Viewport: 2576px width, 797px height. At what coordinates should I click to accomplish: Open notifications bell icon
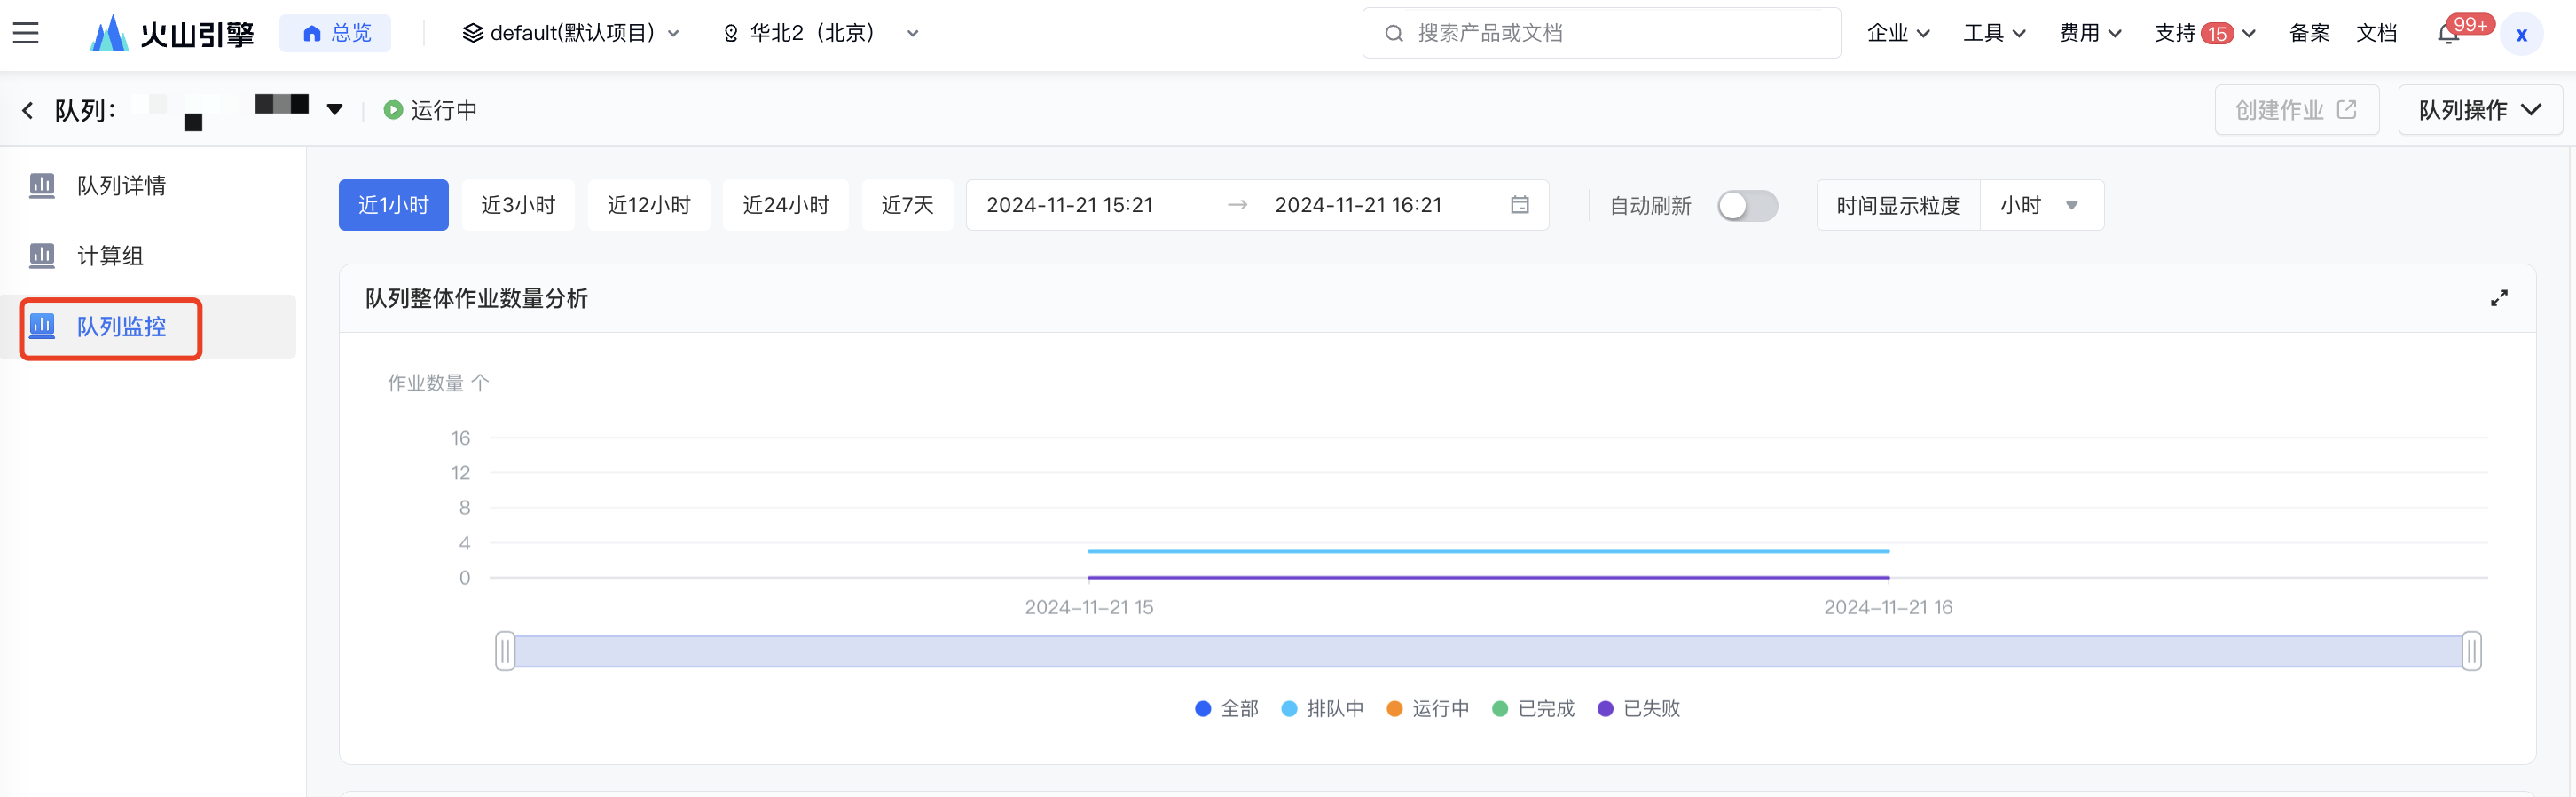(2447, 35)
